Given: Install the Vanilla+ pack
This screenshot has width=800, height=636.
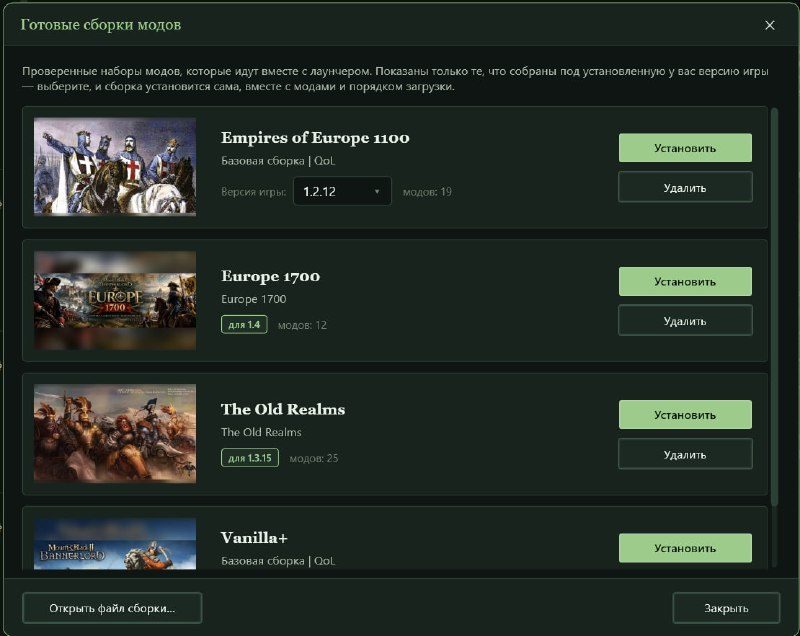Looking at the screenshot, I should [x=685, y=548].
